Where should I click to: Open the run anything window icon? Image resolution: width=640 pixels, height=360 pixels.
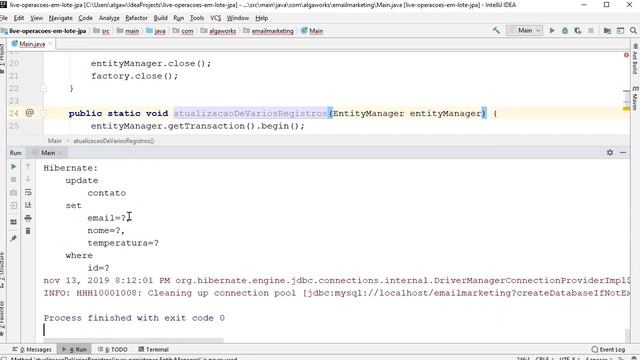(x=620, y=31)
